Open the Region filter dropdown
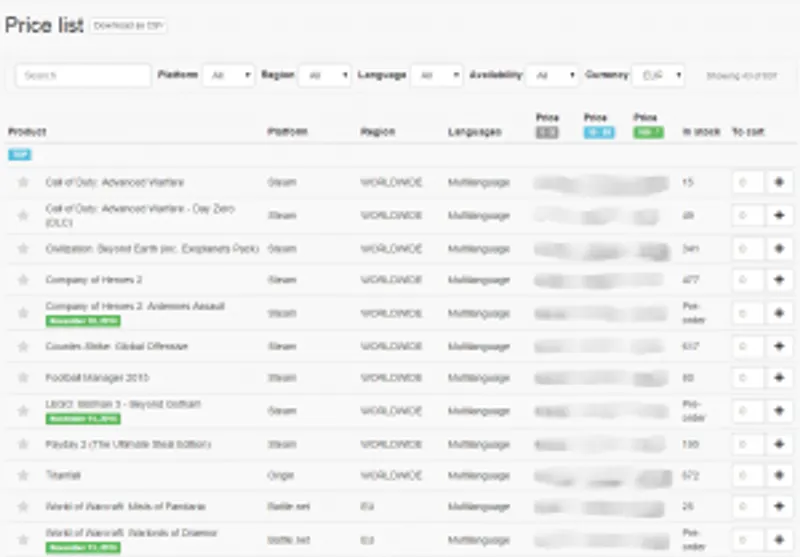Screen dimensions: 800x557 click(324, 75)
